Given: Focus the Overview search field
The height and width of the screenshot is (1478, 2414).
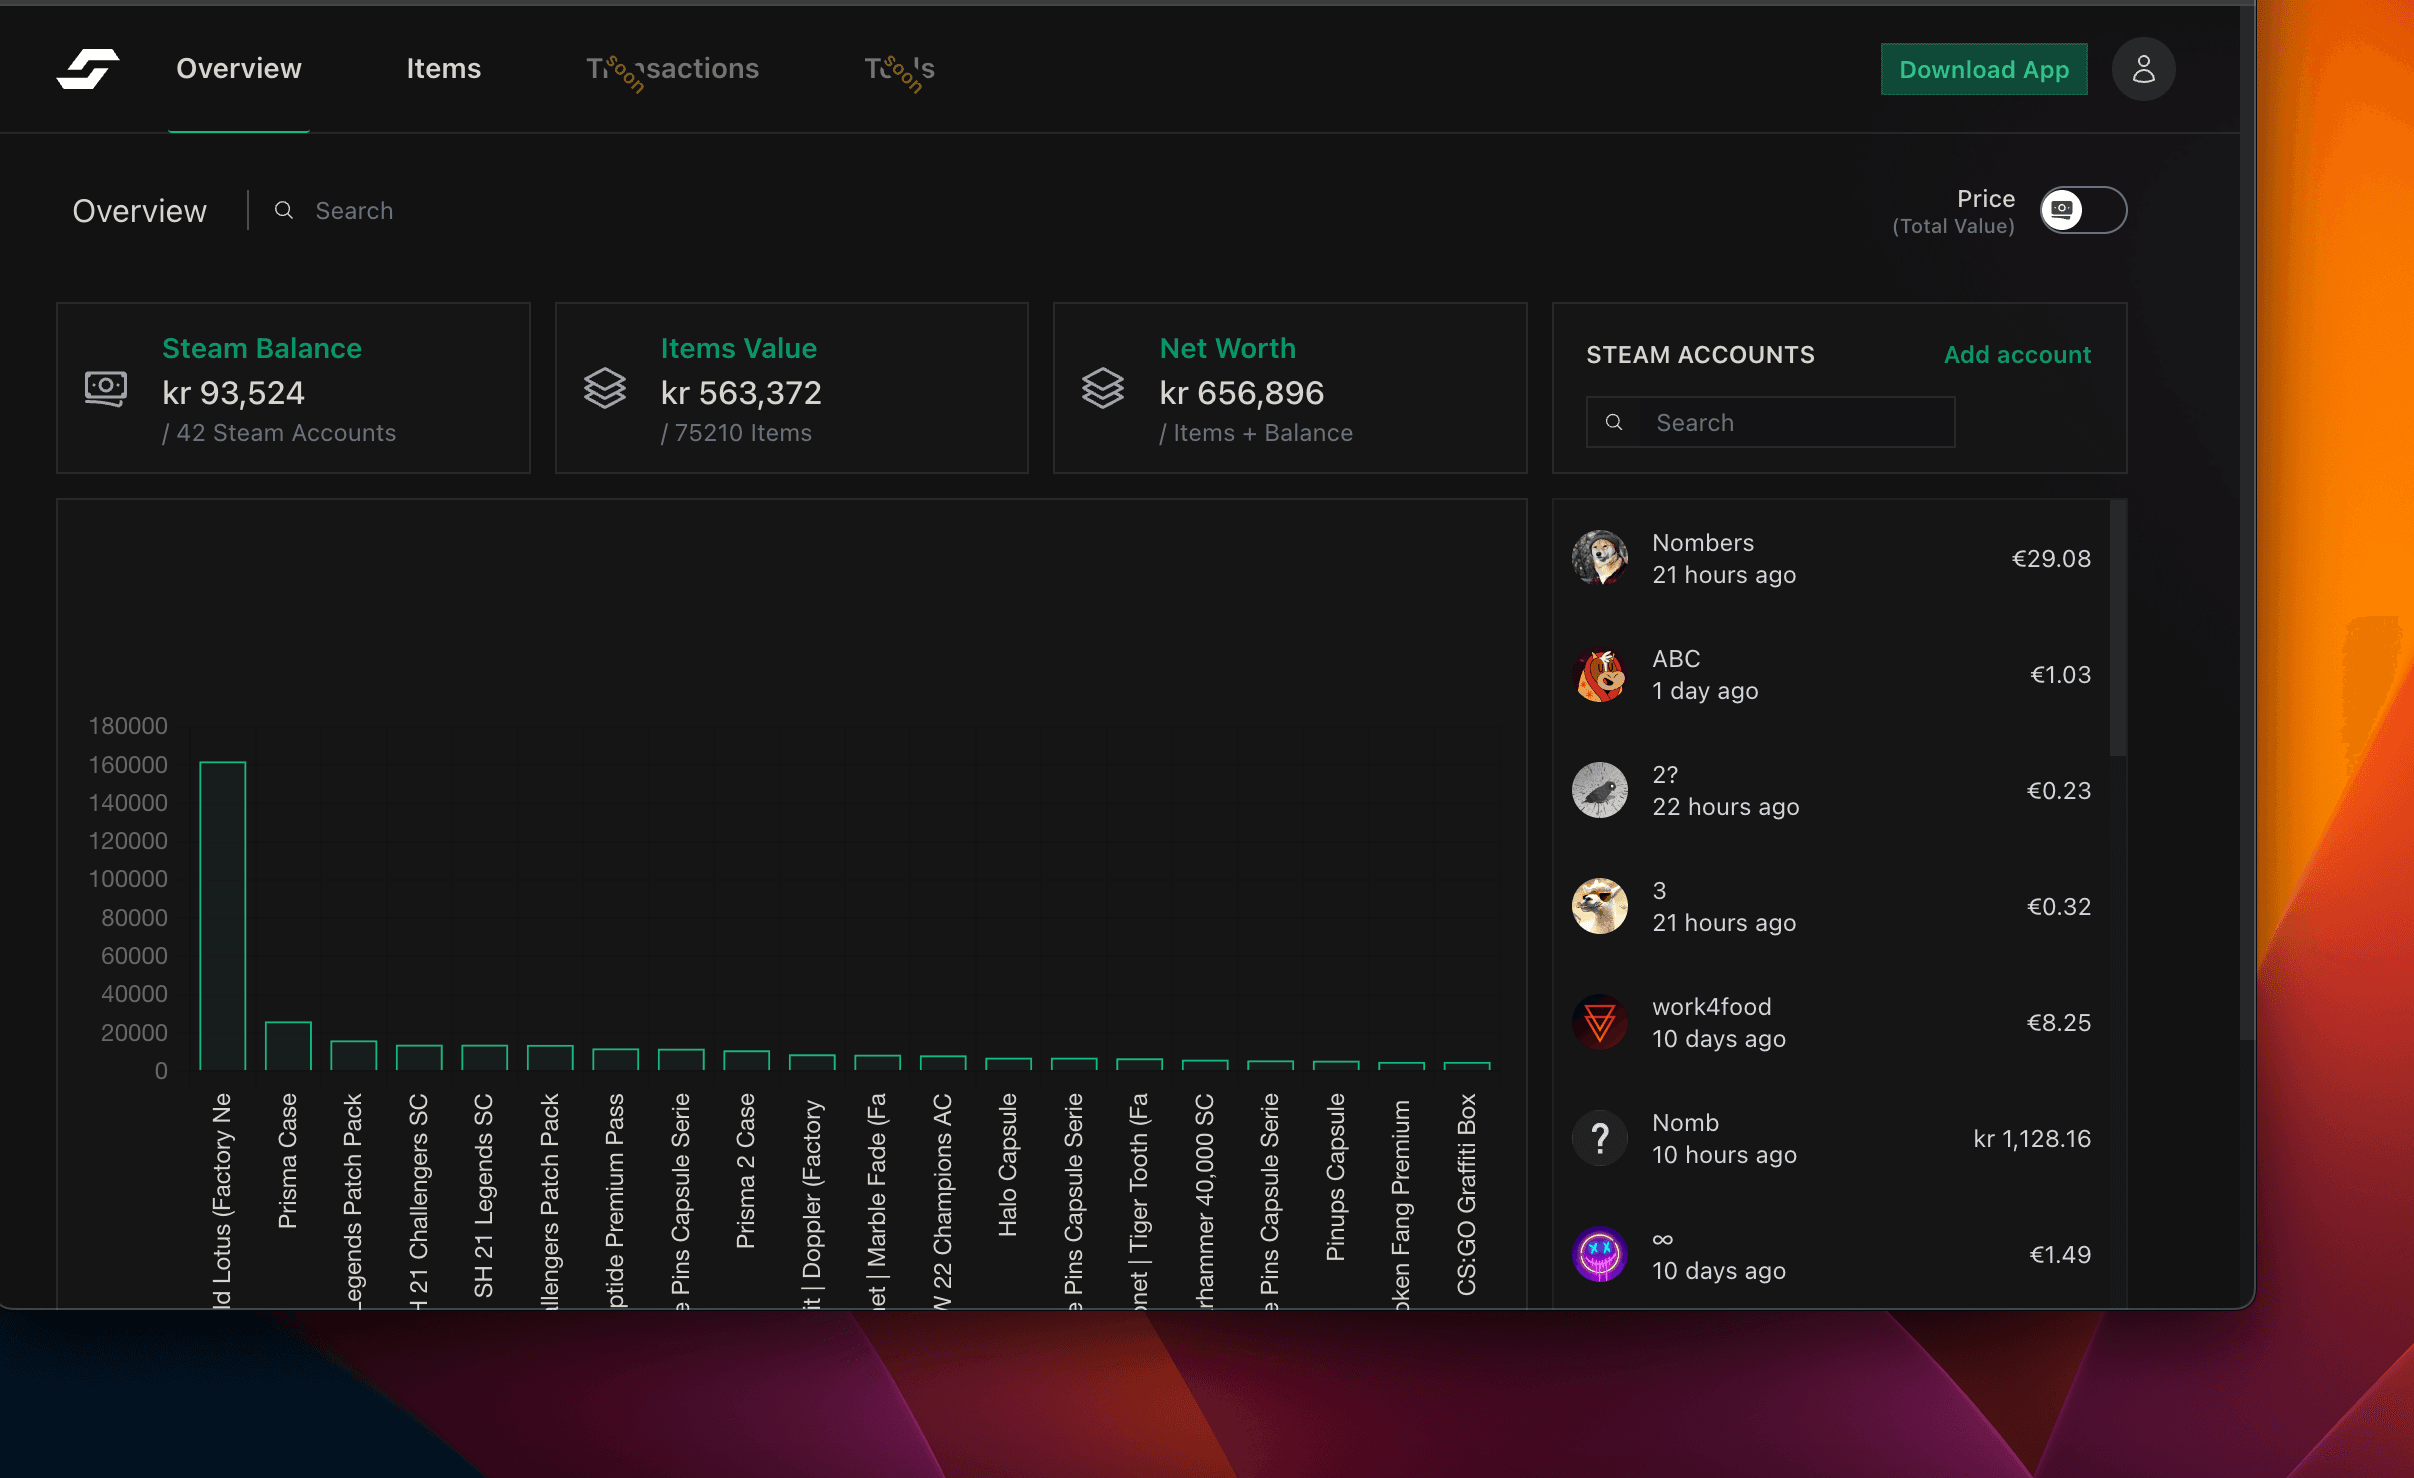Looking at the screenshot, I should tap(354, 211).
